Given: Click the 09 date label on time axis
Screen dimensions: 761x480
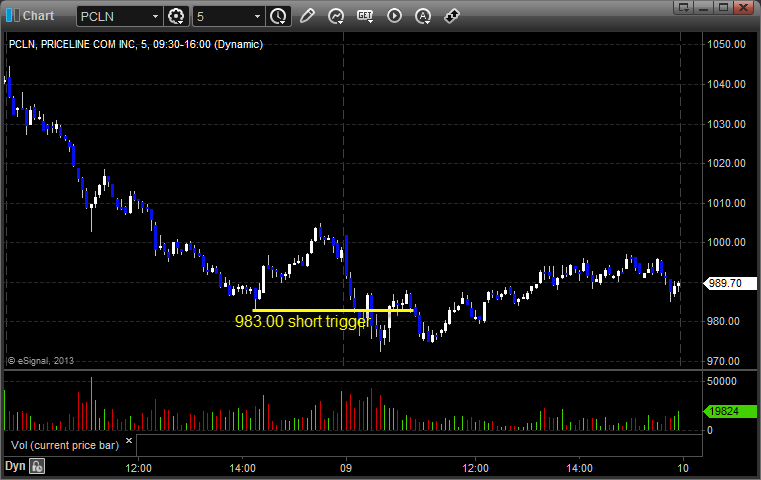Looking at the screenshot, I should (x=346, y=468).
